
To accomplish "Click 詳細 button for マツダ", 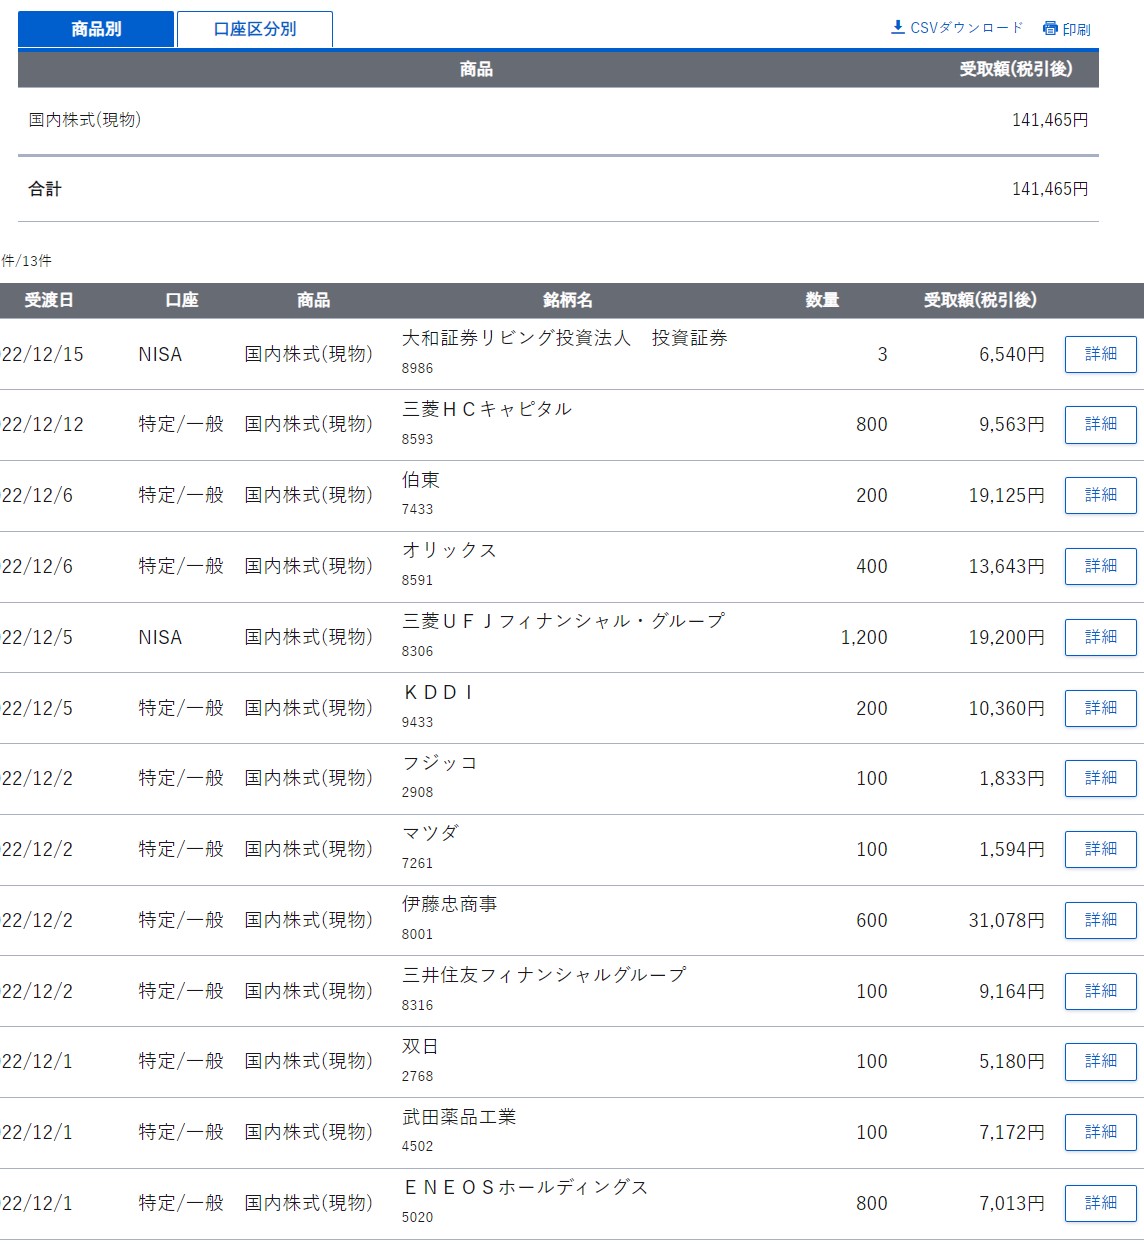I will (x=1100, y=849).
